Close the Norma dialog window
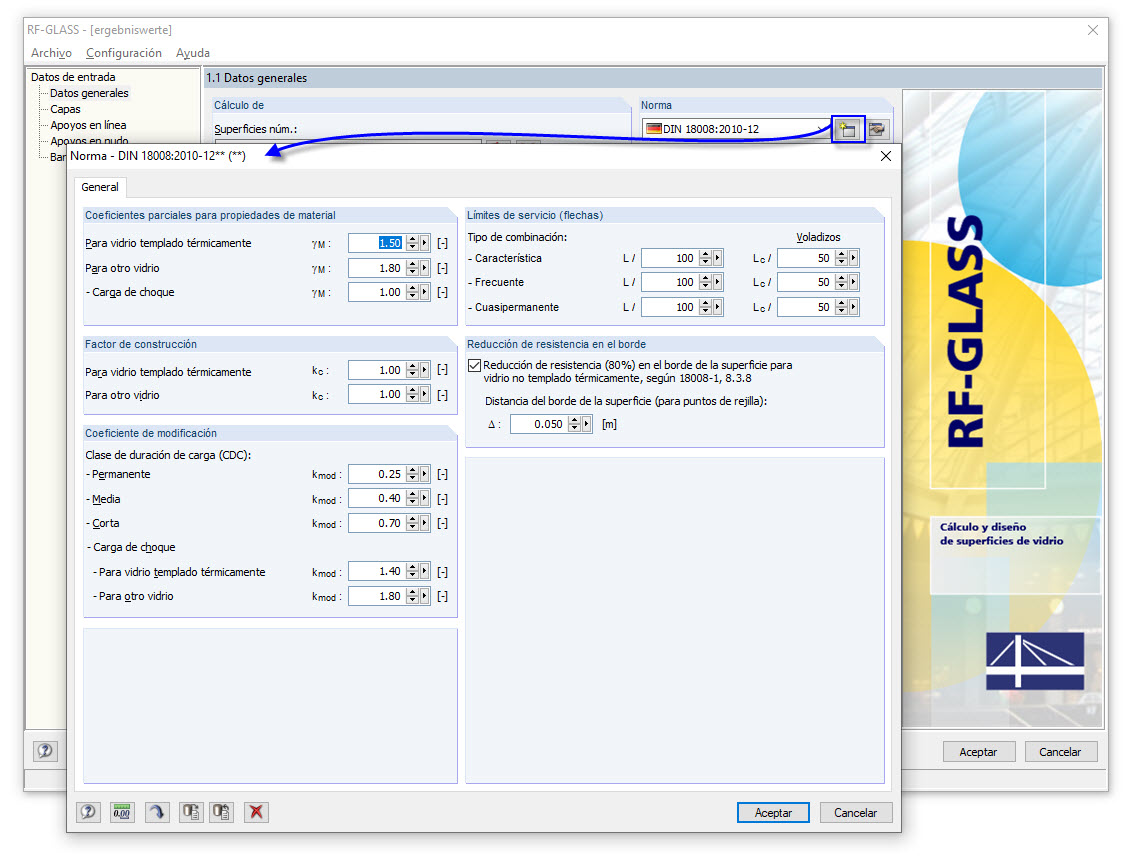The height and width of the screenshot is (864, 1127). (886, 156)
